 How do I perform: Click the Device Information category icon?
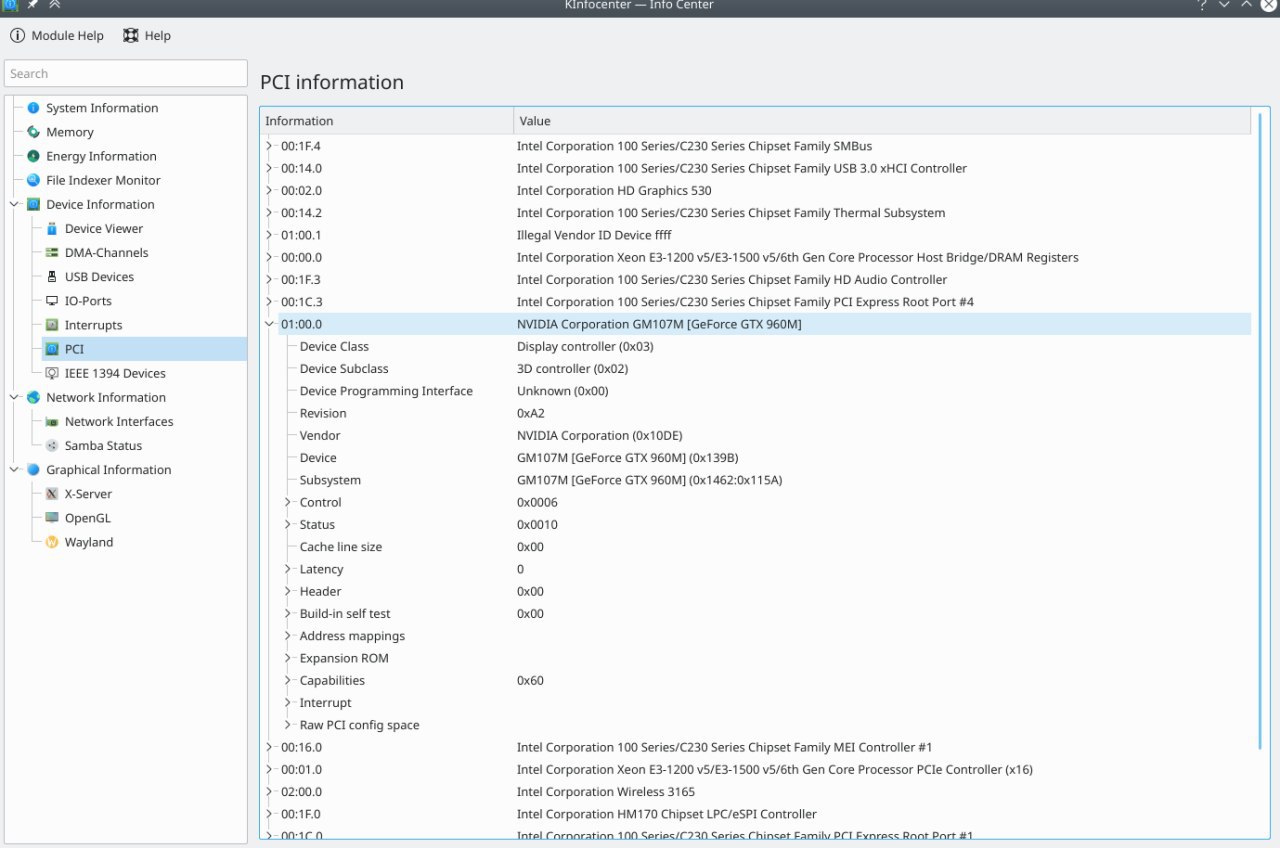[33, 204]
